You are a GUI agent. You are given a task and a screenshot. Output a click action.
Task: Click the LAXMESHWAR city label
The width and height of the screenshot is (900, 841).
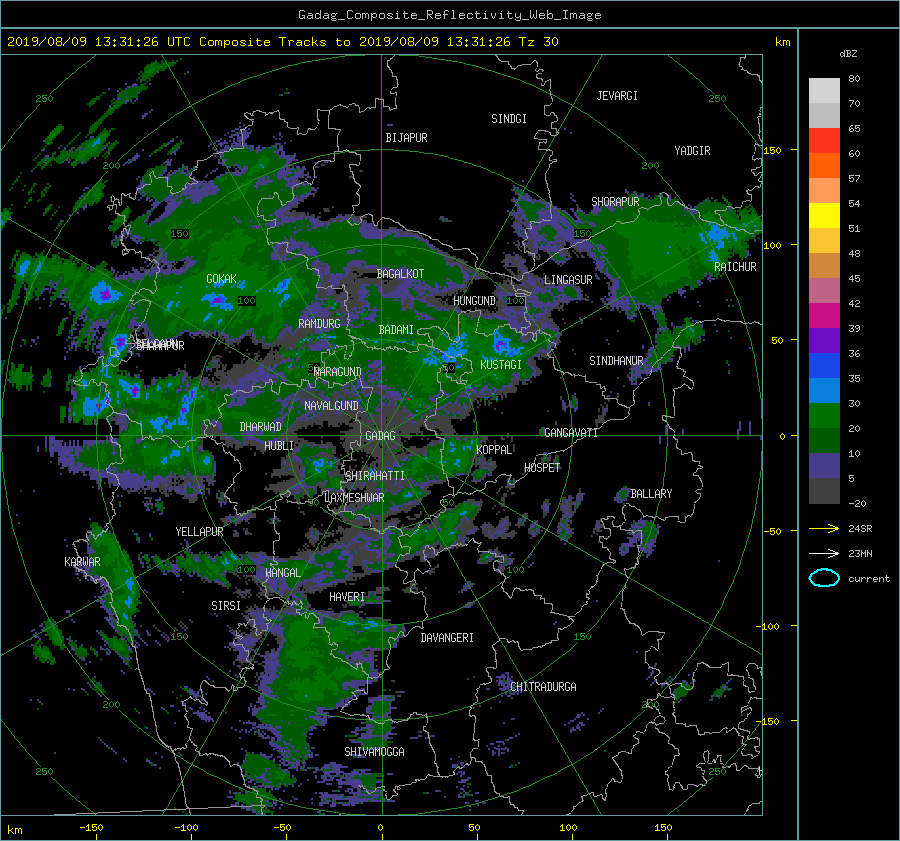(x=354, y=498)
